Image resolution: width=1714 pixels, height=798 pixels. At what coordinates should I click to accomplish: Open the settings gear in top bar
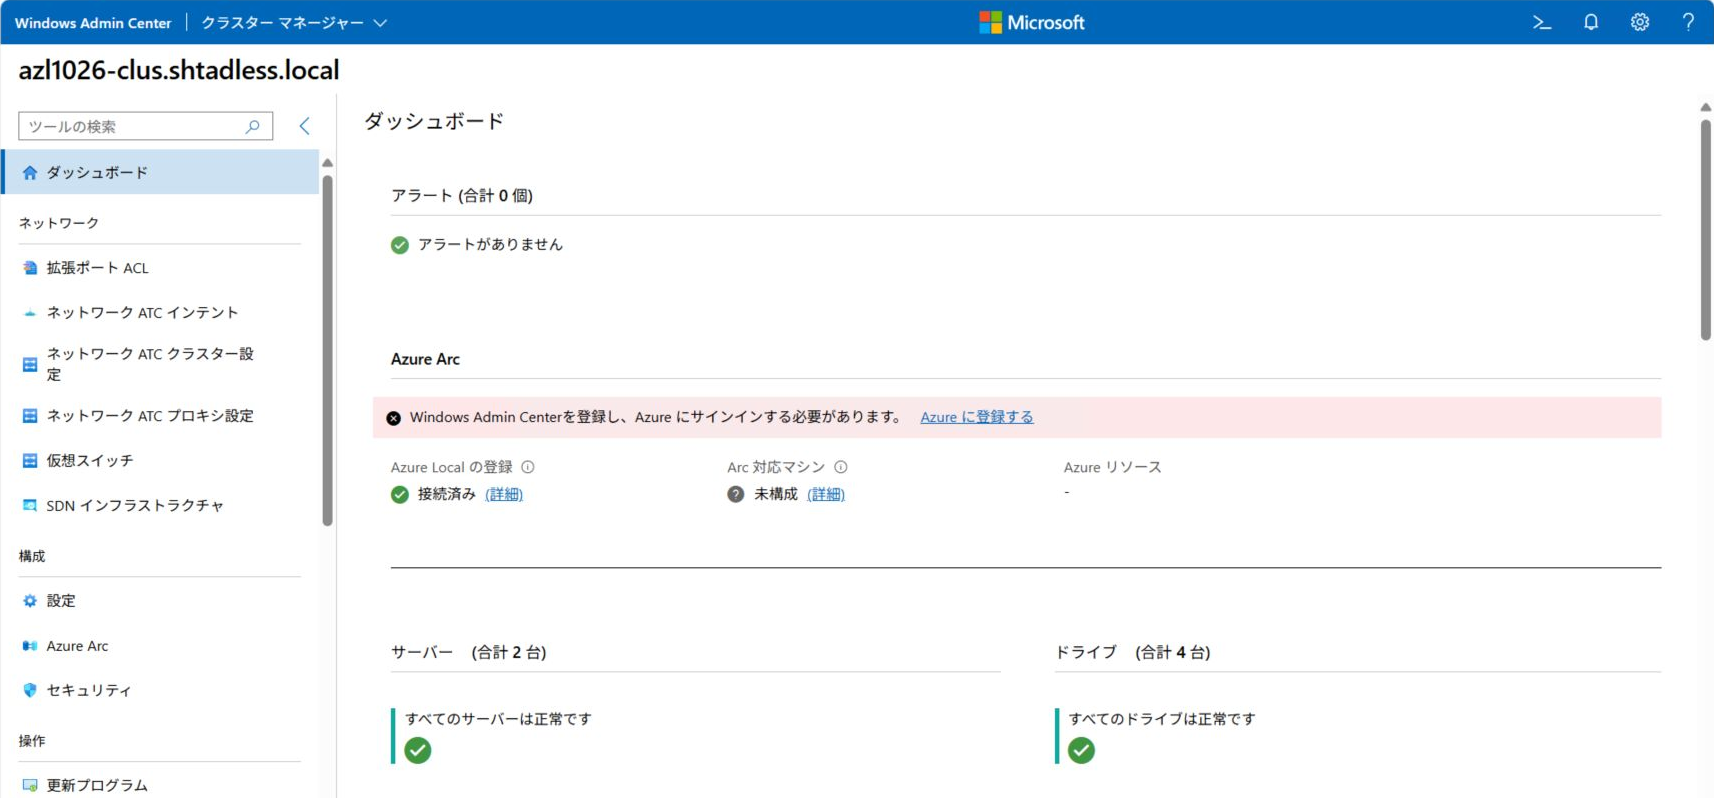(x=1640, y=22)
